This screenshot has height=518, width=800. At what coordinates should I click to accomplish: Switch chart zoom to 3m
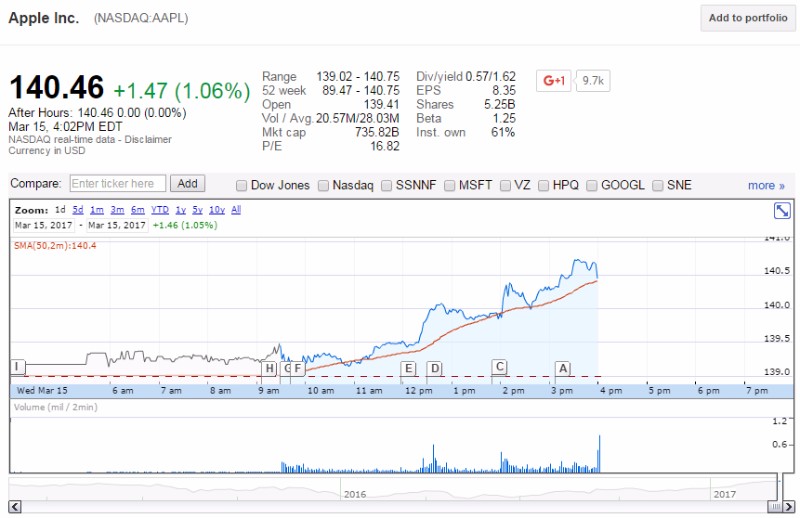pos(117,210)
